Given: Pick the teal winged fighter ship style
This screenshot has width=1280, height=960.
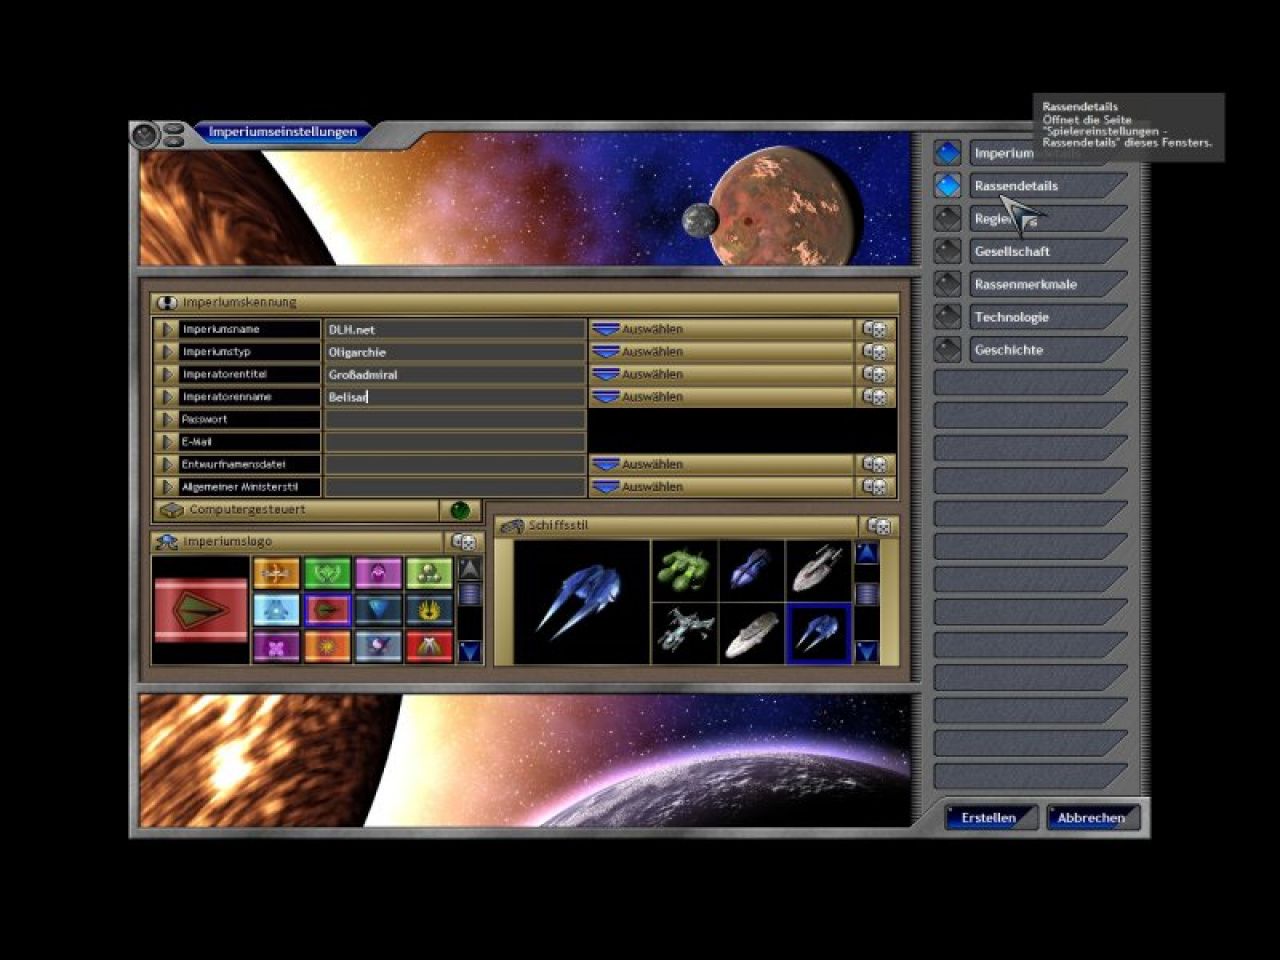Looking at the screenshot, I should (685, 633).
